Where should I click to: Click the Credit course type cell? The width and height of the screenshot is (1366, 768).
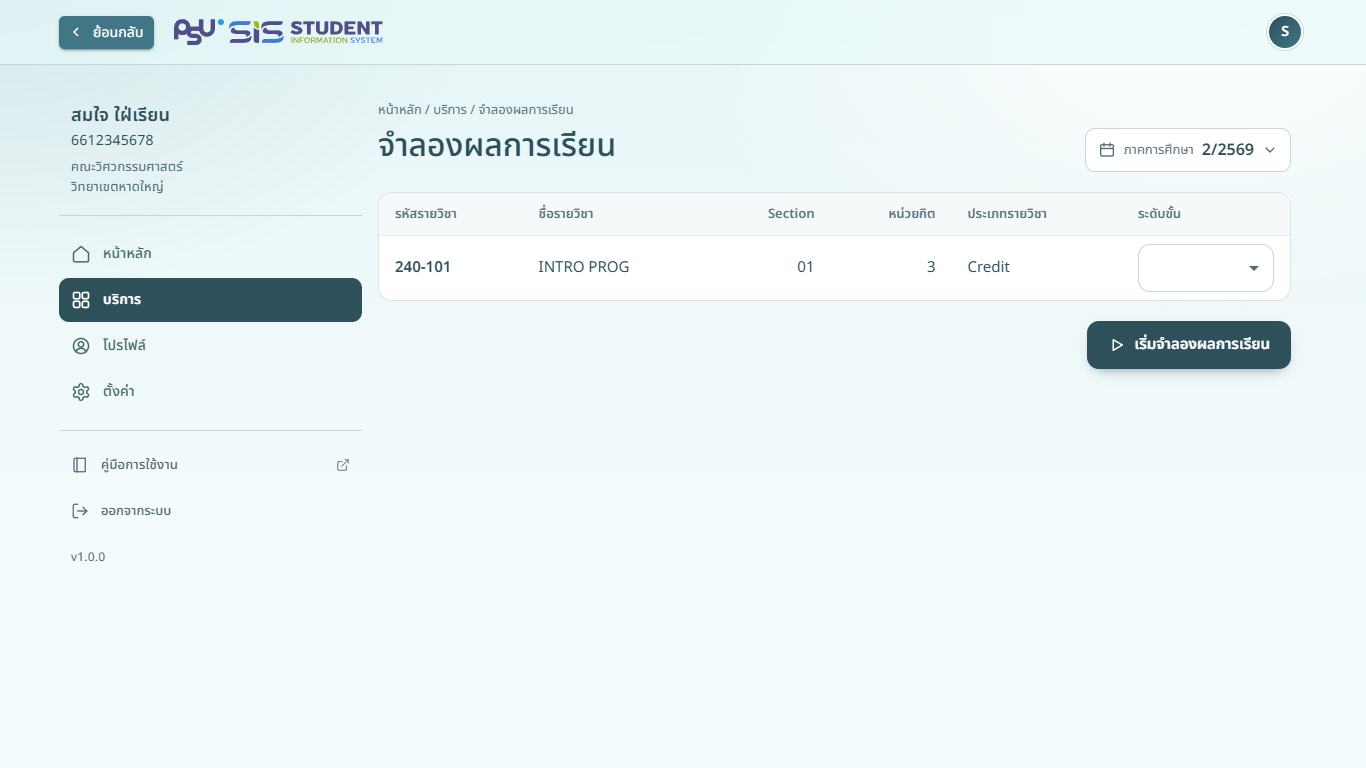[988, 267]
